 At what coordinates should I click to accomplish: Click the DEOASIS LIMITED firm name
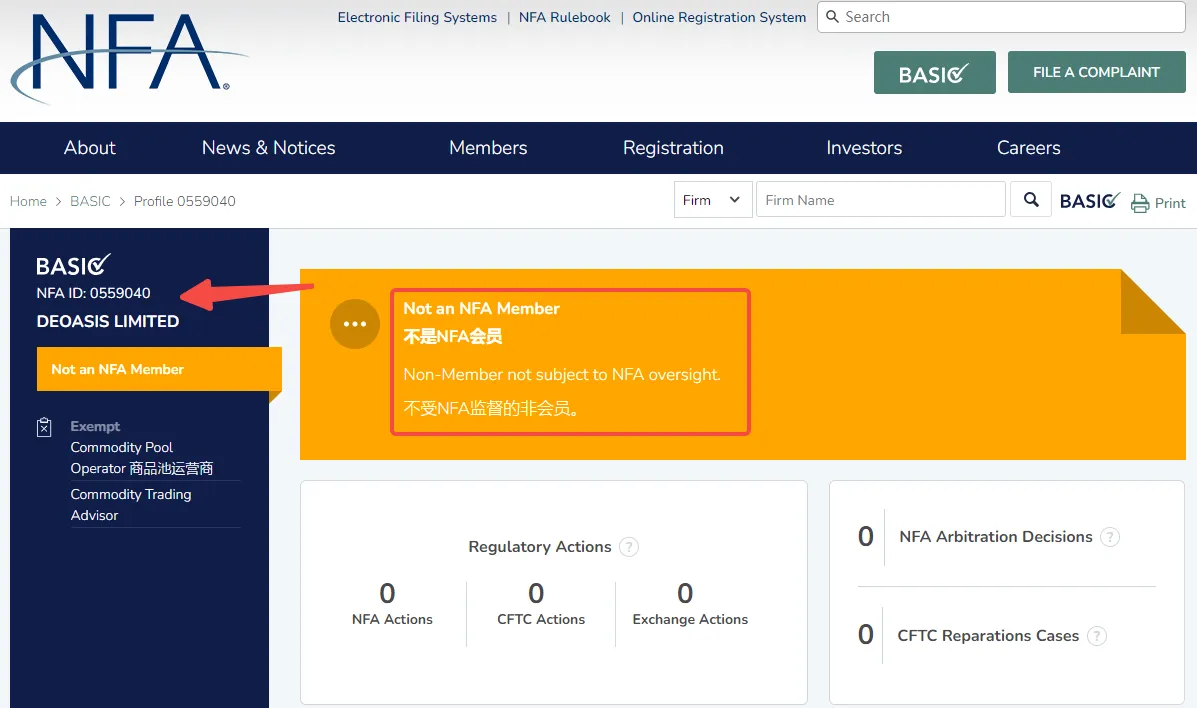pyautogui.click(x=108, y=322)
